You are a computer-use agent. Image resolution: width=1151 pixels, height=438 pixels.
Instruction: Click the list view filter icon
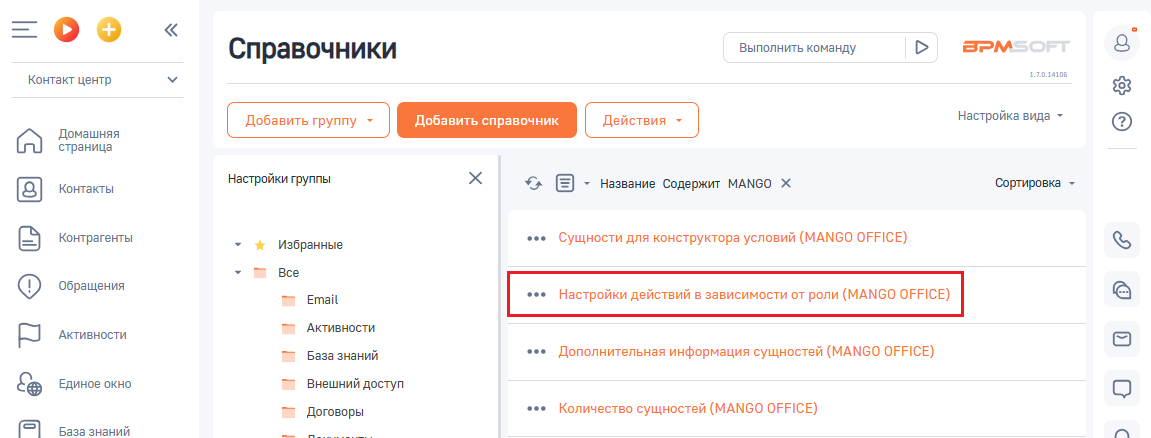click(564, 183)
